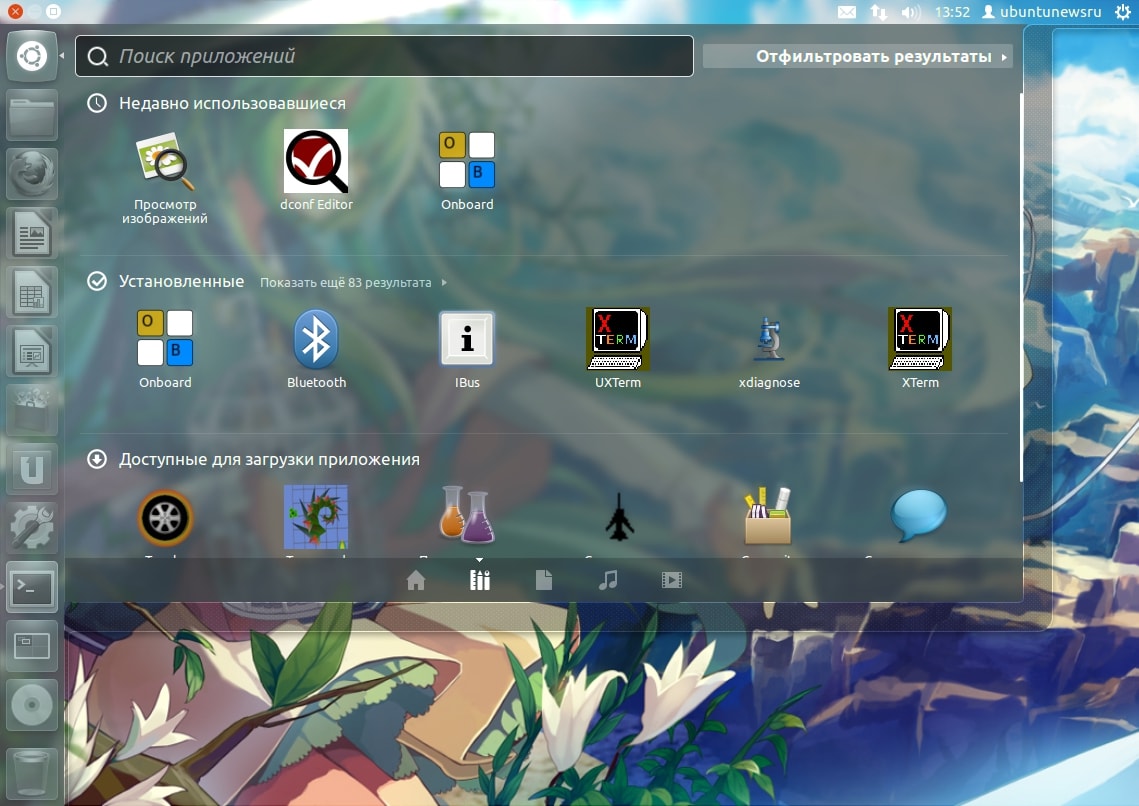This screenshot has height=806, width=1139.
Task: Open System Settings from launcher
Action: tap(32, 528)
